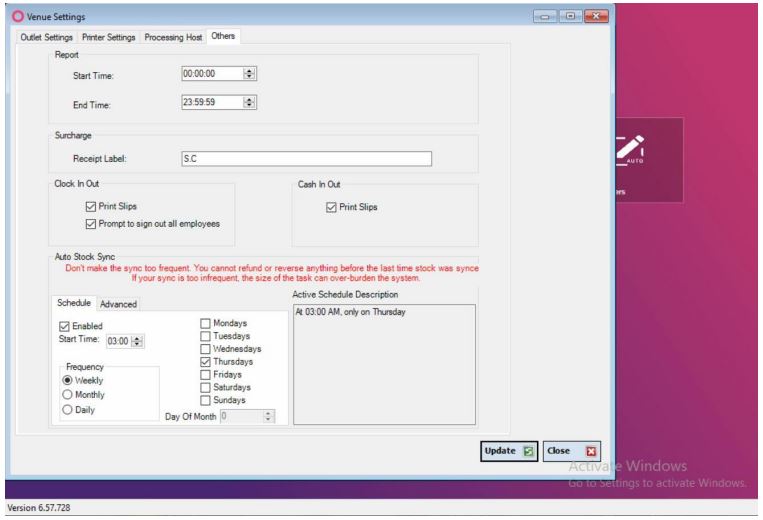The image size is (763, 520).
Task: Click the Venue Settings window logo icon
Action: [x=12, y=17]
